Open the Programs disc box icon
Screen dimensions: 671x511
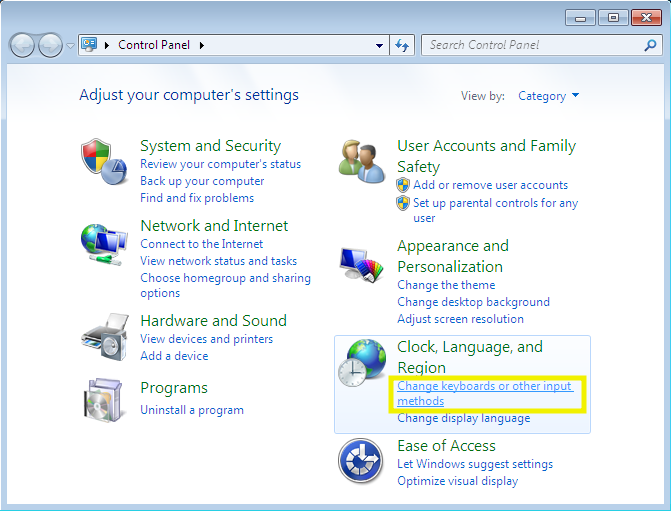click(x=104, y=399)
